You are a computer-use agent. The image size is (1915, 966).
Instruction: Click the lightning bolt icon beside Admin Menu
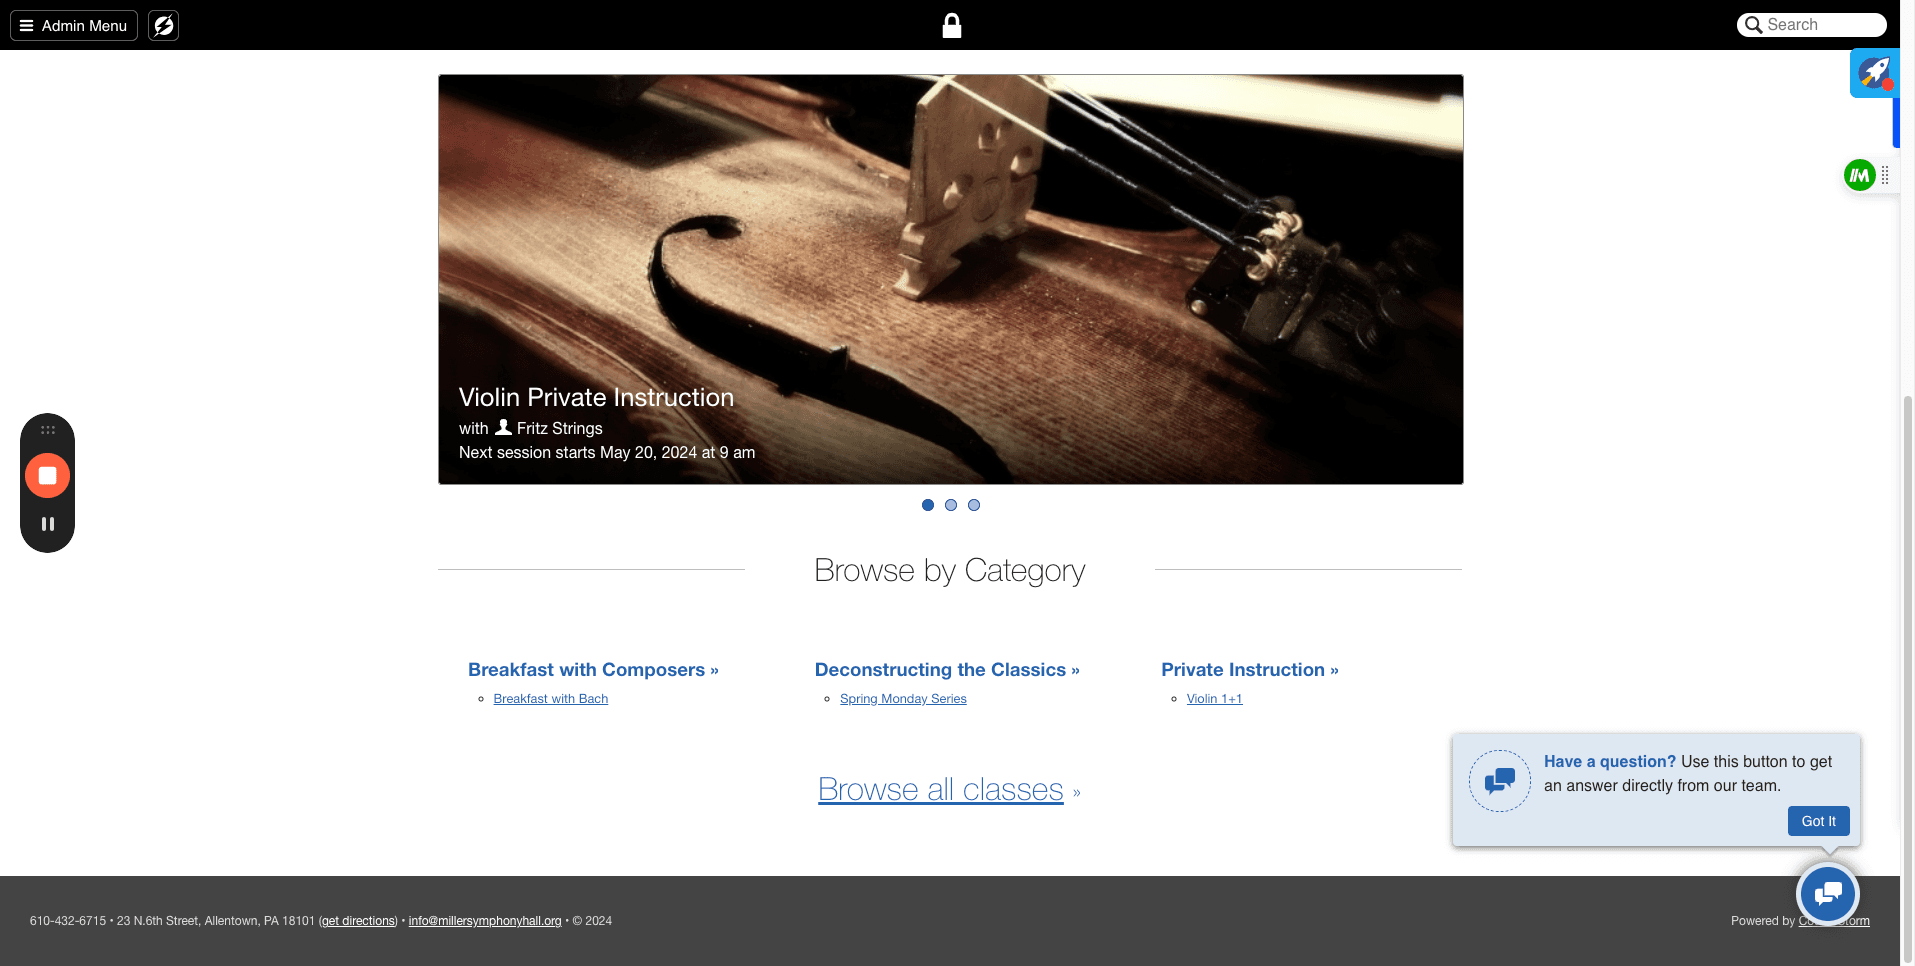click(163, 25)
